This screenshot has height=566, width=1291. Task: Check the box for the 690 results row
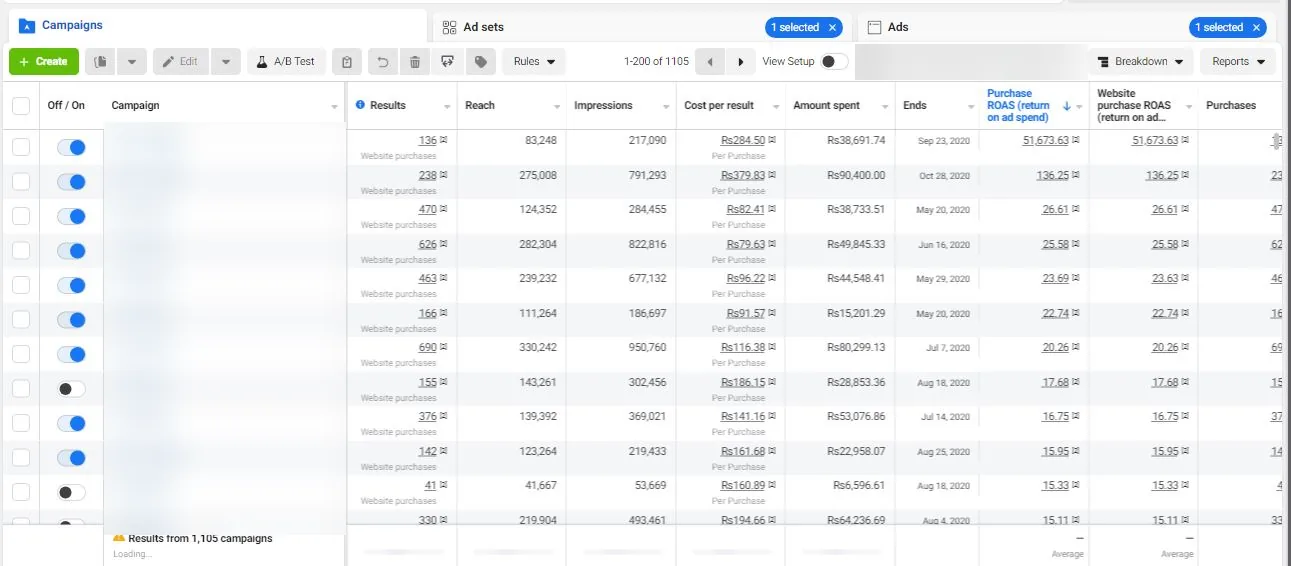[21, 354]
